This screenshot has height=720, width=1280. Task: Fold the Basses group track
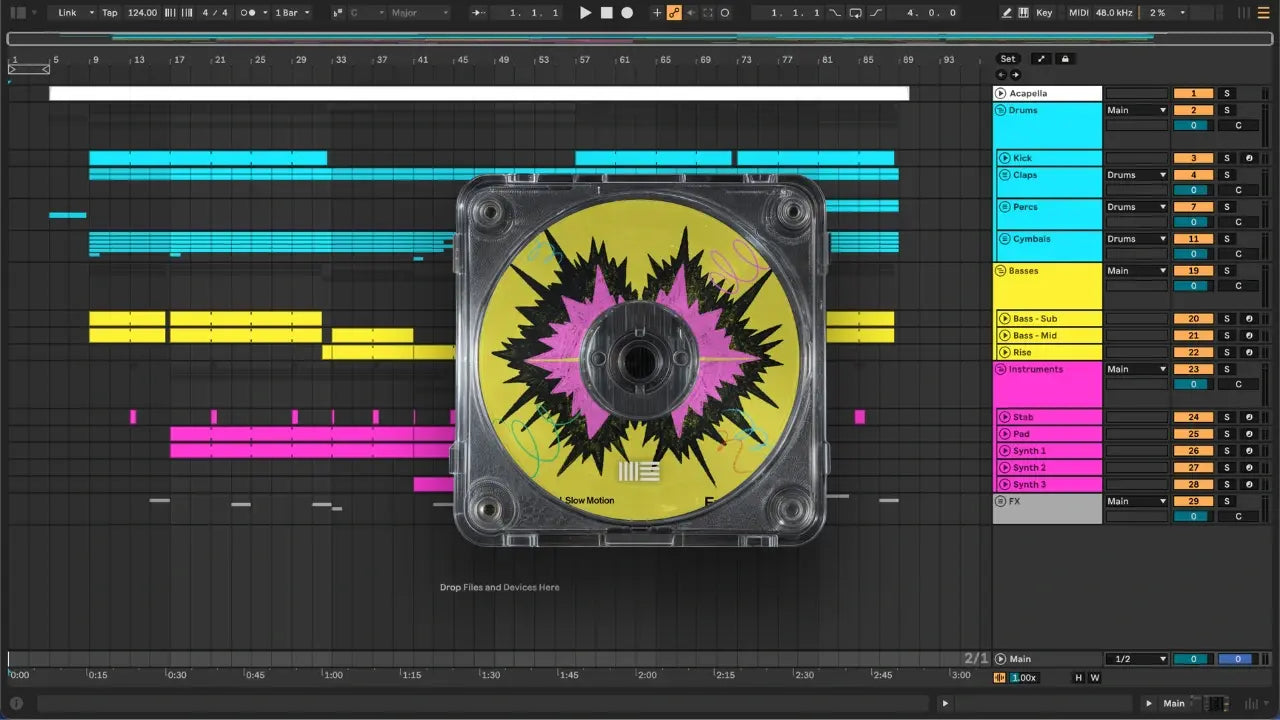coord(1000,271)
